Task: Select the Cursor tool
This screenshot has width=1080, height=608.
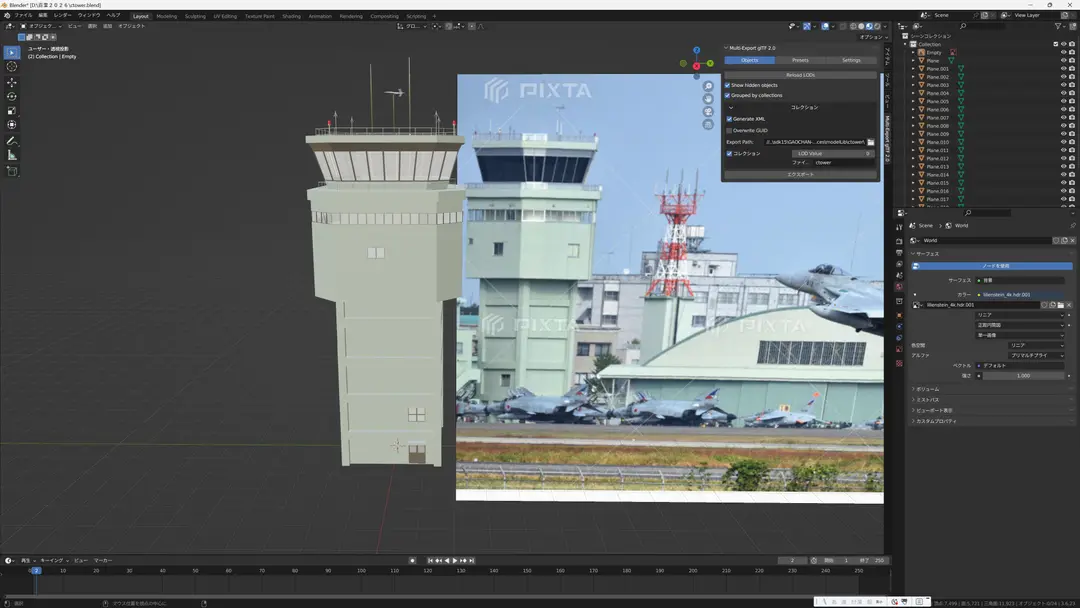Action: (x=12, y=67)
